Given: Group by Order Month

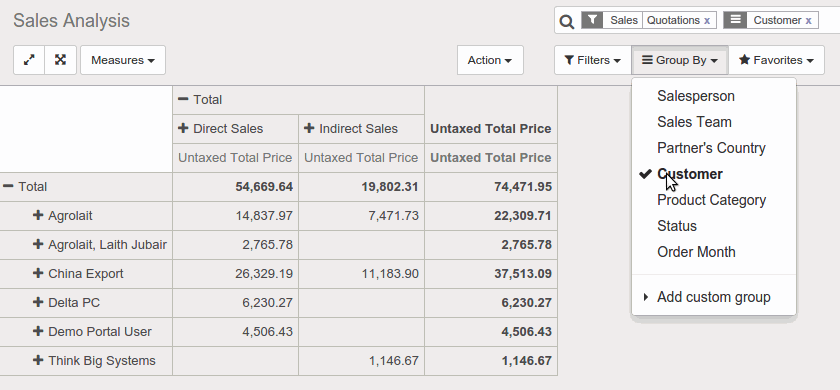Looking at the screenshot, I should pyautogui.click(x=714, y=252).
